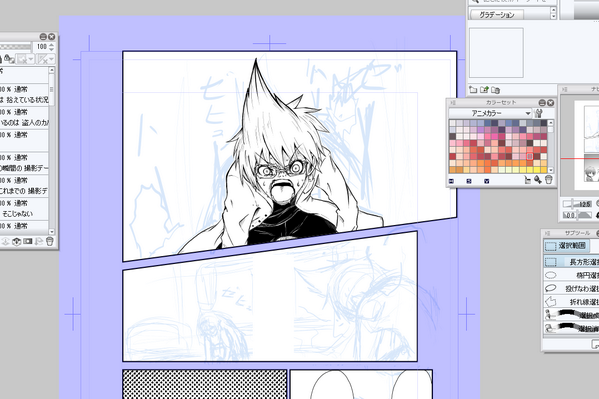Create layer mask icon in layer footer
The height and width of the screenshot is (399, 599).
[27, 241]
